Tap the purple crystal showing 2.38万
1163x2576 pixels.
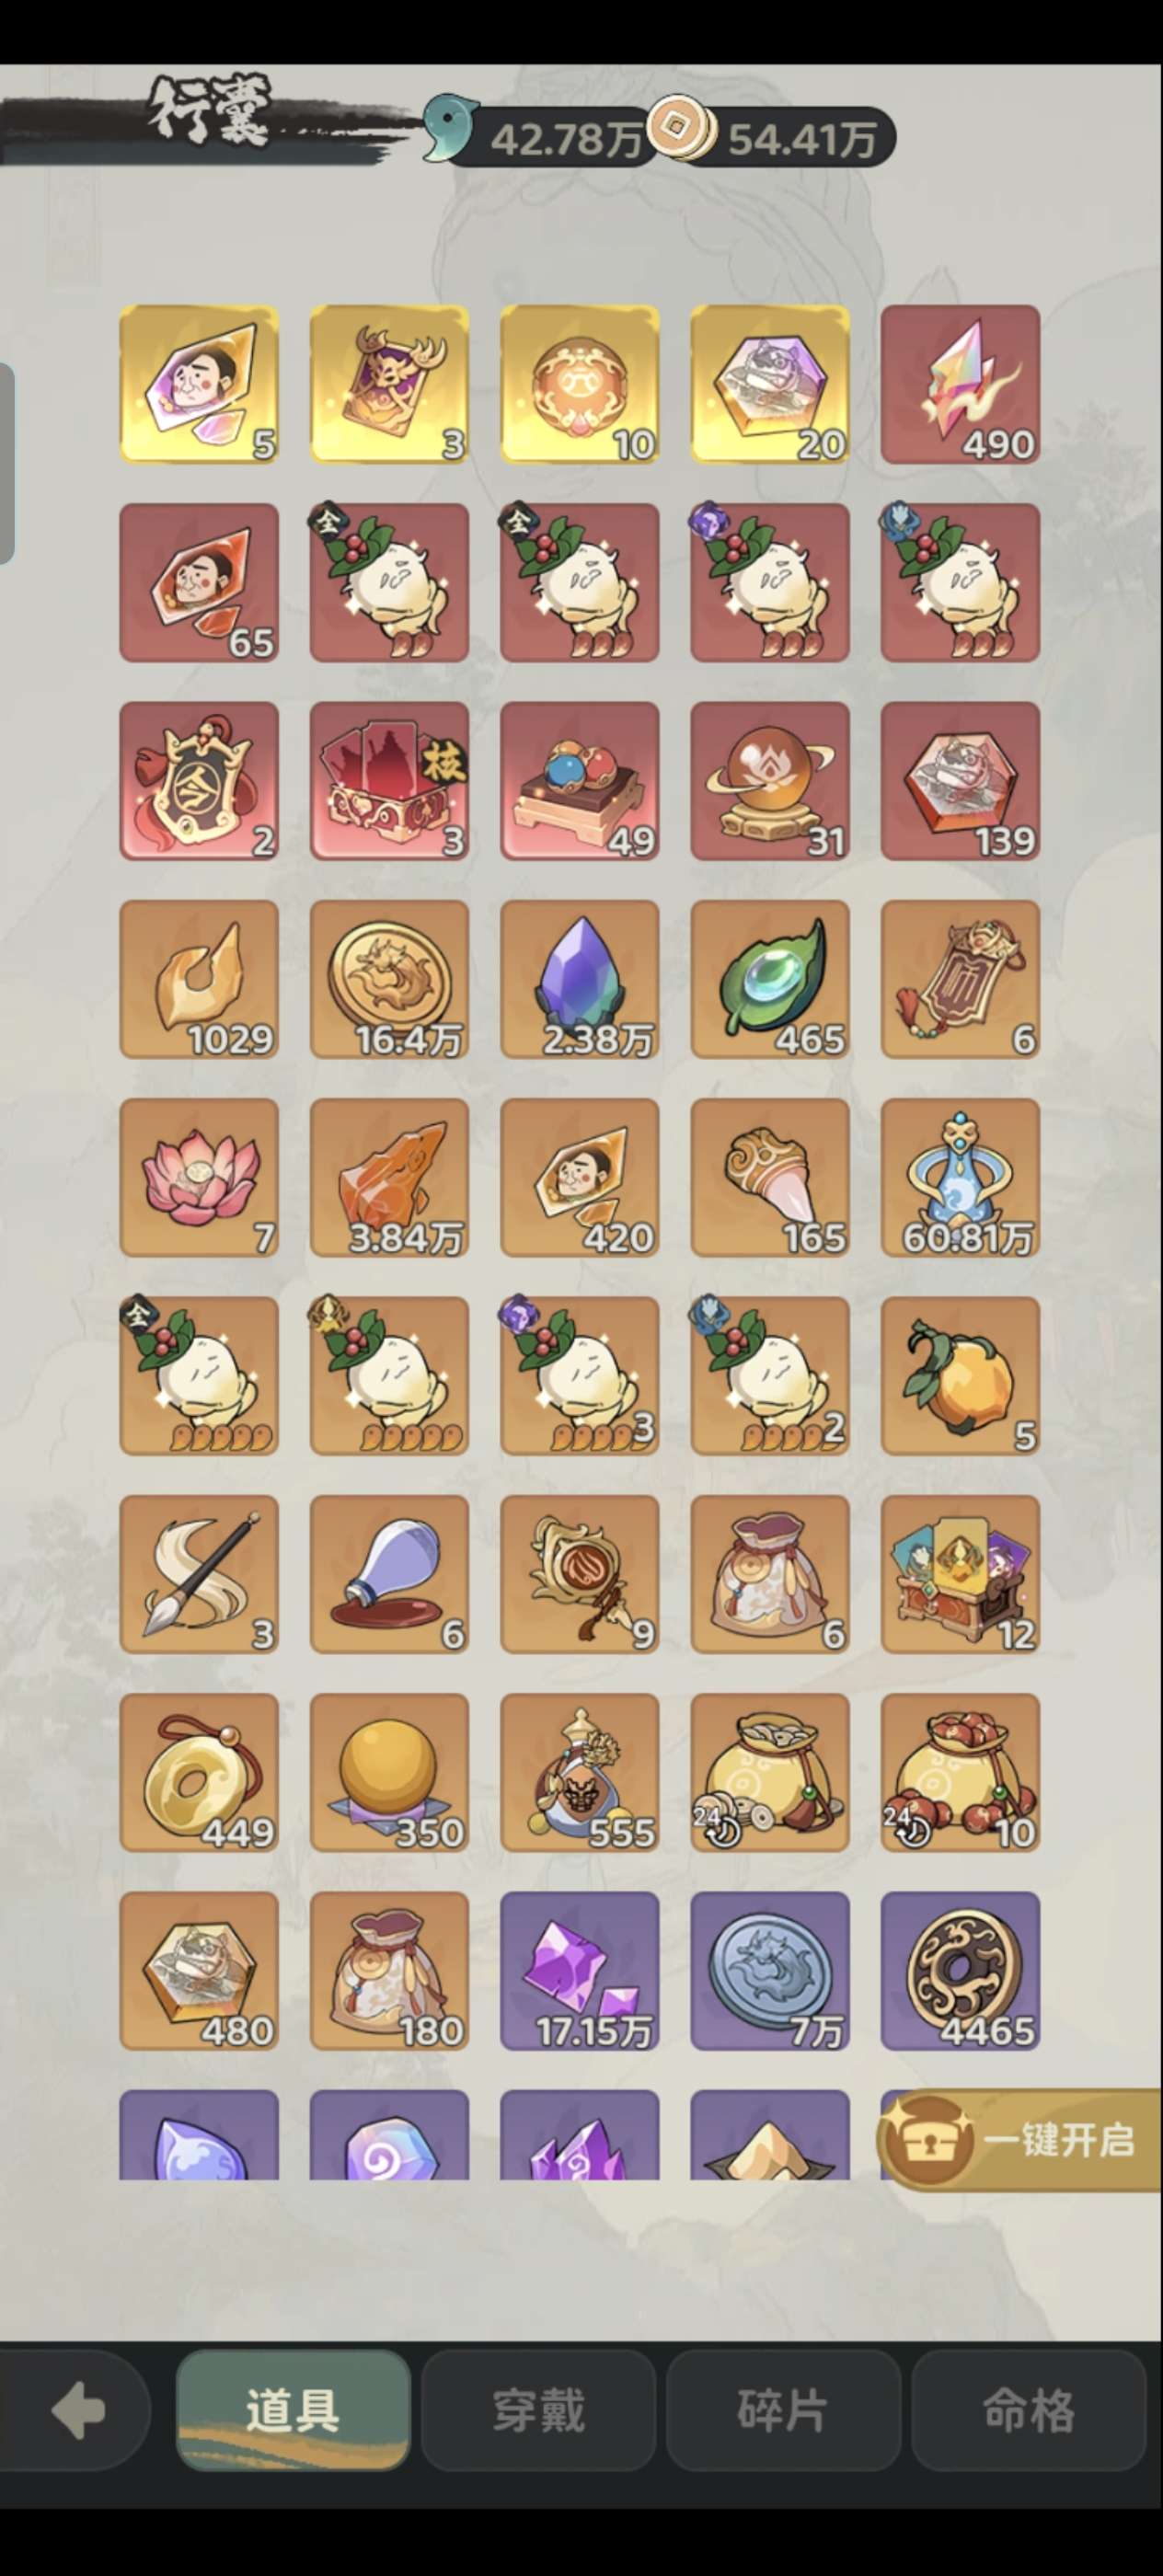click(x=580, y=979)
